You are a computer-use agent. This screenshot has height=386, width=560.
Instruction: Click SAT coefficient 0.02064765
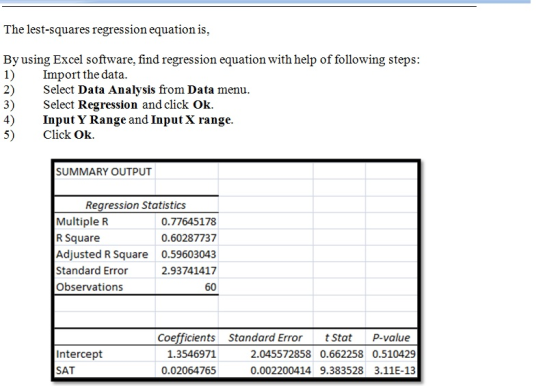[x=189, y=370]
